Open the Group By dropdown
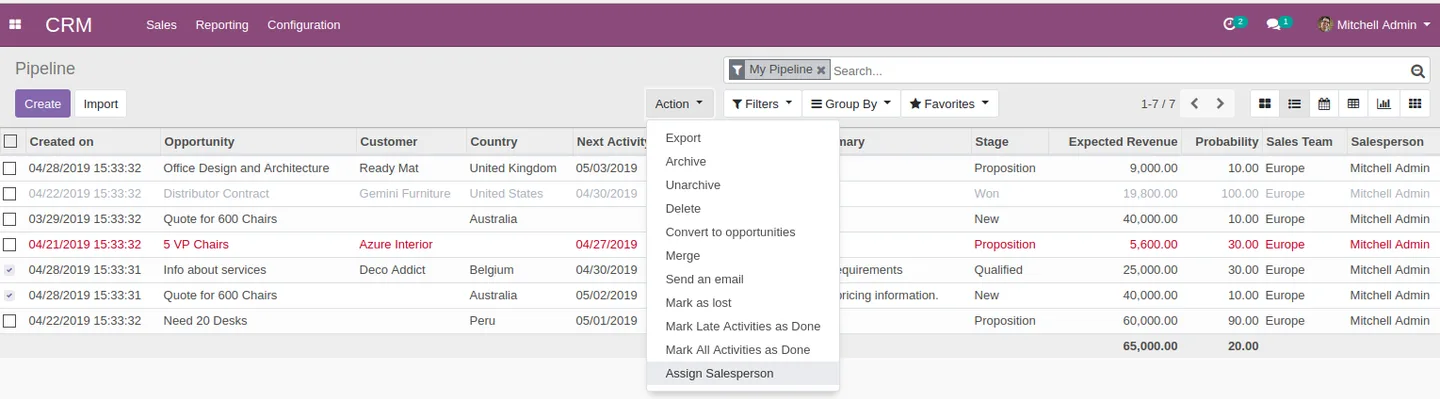Screen dimensions: 1440x399 (851, 104)
